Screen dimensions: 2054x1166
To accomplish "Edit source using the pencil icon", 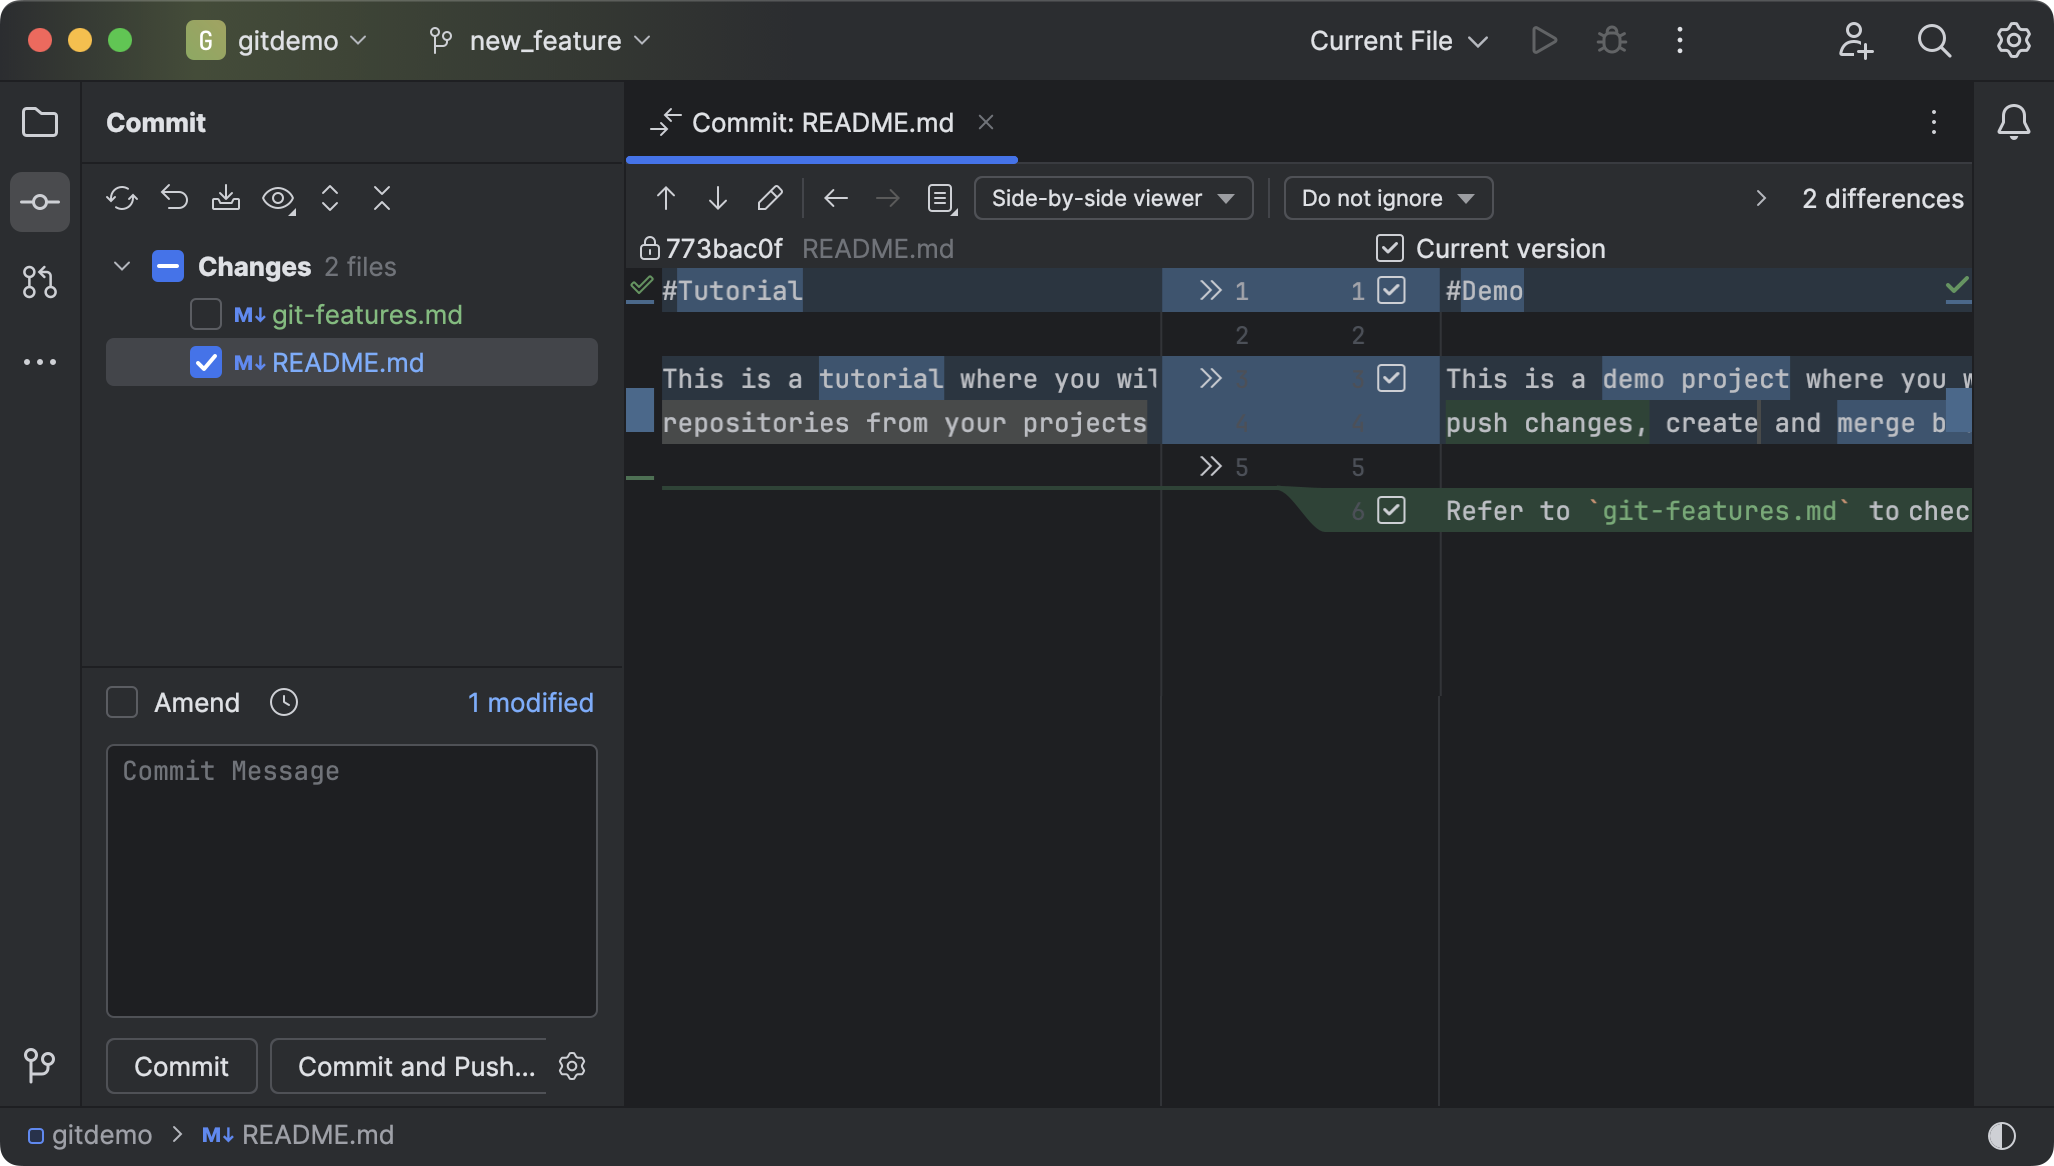I will (x=769, y=198).
